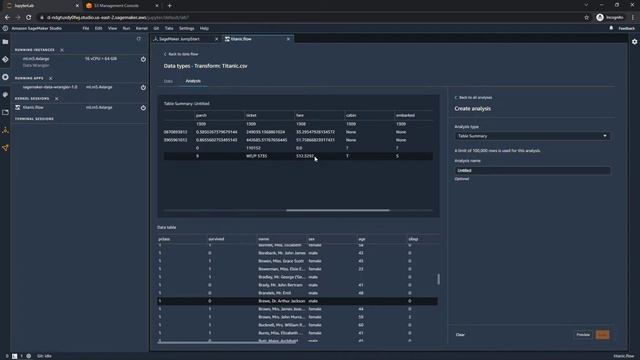
Task: Click the Clear button
Action: (460, 335)
